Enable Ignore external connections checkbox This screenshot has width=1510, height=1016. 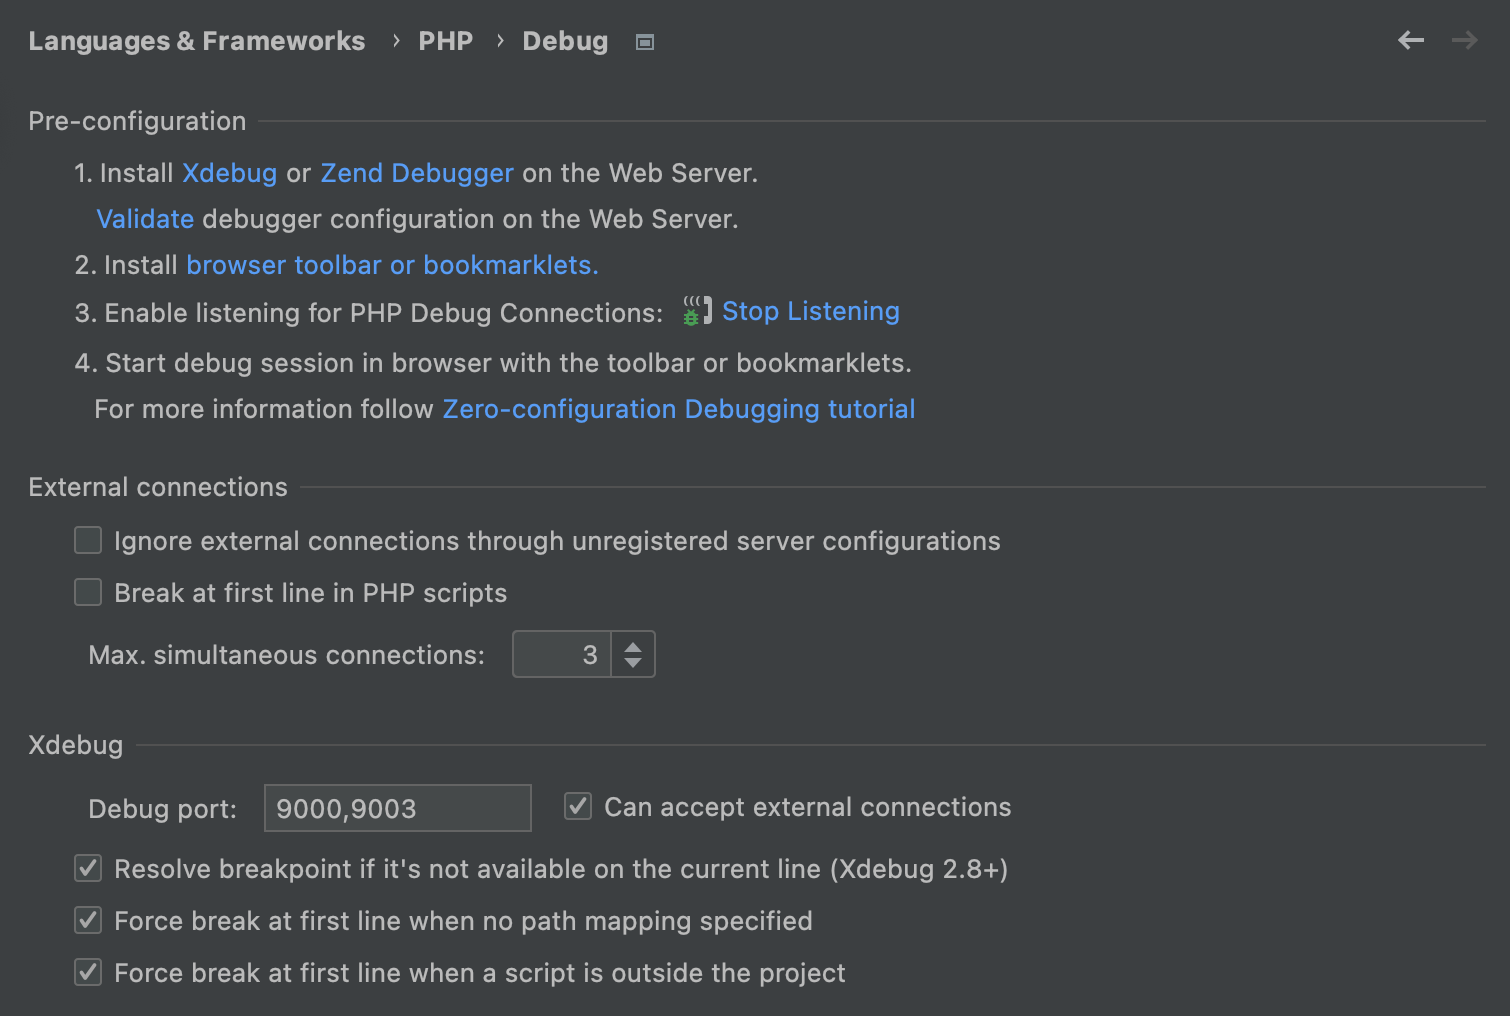88,541
